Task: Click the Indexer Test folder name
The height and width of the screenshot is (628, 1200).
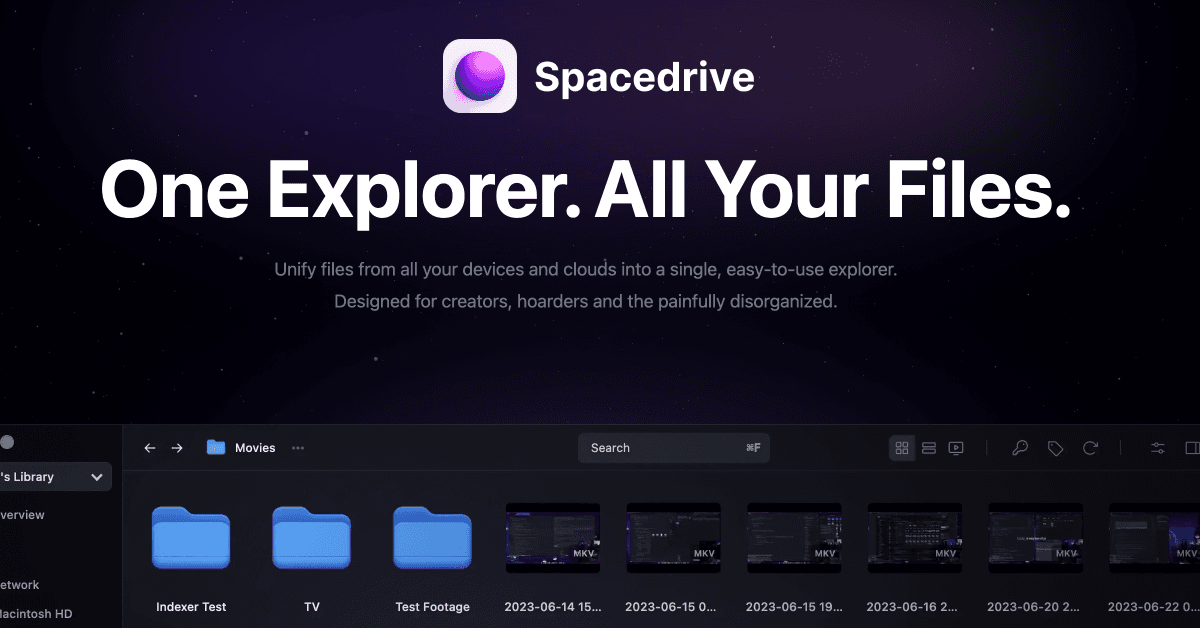Action: coord(191,607)
